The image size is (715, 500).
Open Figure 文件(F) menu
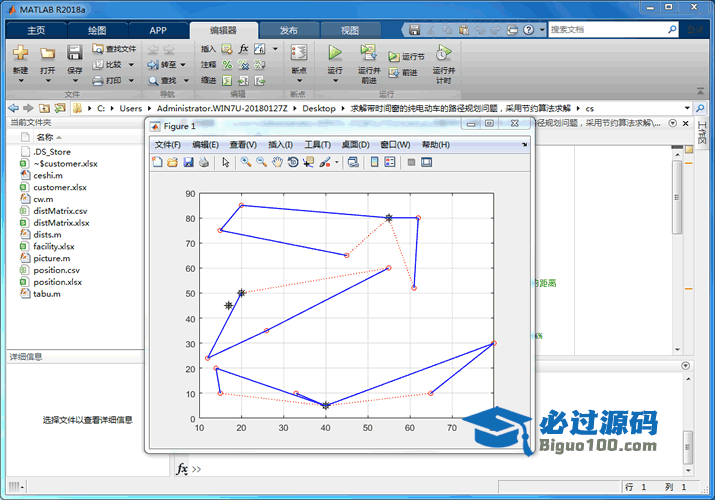pyautogui.click(x=168, y=144)
